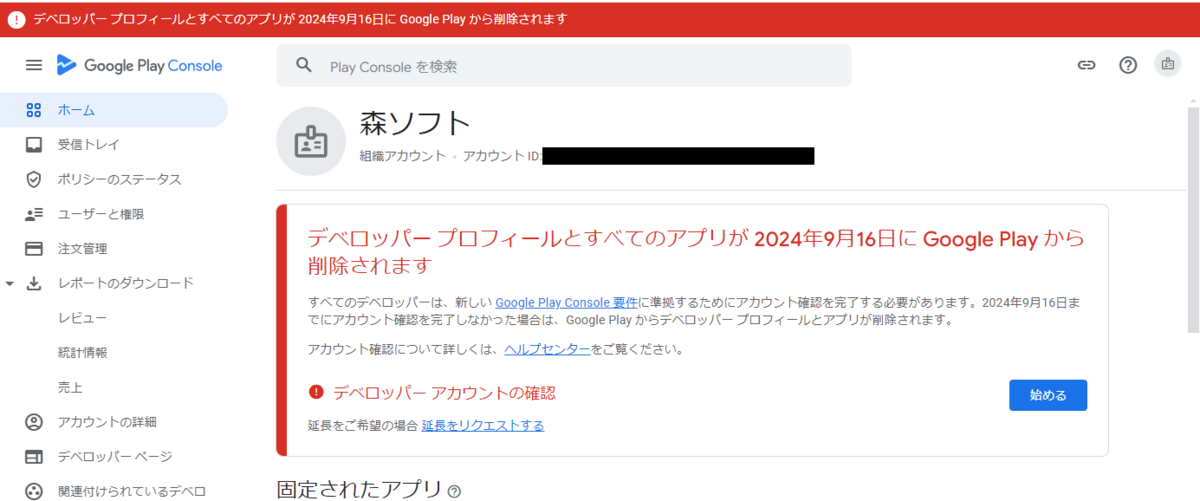The width and height of the screenshot is (1200, 501).
Task: Follow the ヘルプセンター link
Action: point(547,350)
